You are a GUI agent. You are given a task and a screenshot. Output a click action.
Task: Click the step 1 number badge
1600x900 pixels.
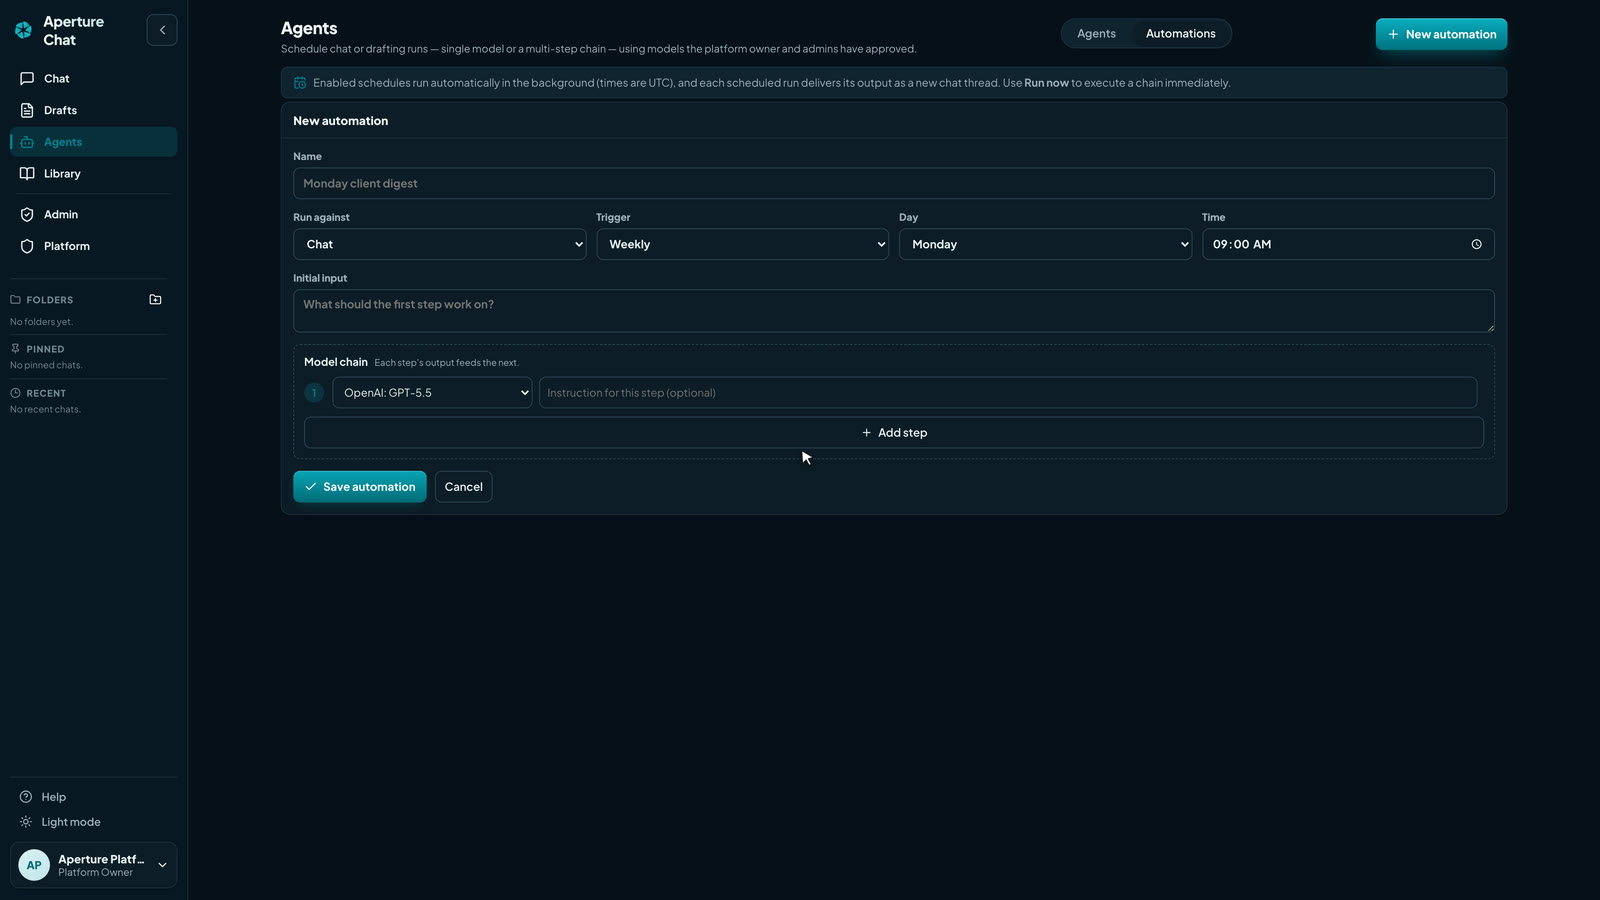(314, 393)
